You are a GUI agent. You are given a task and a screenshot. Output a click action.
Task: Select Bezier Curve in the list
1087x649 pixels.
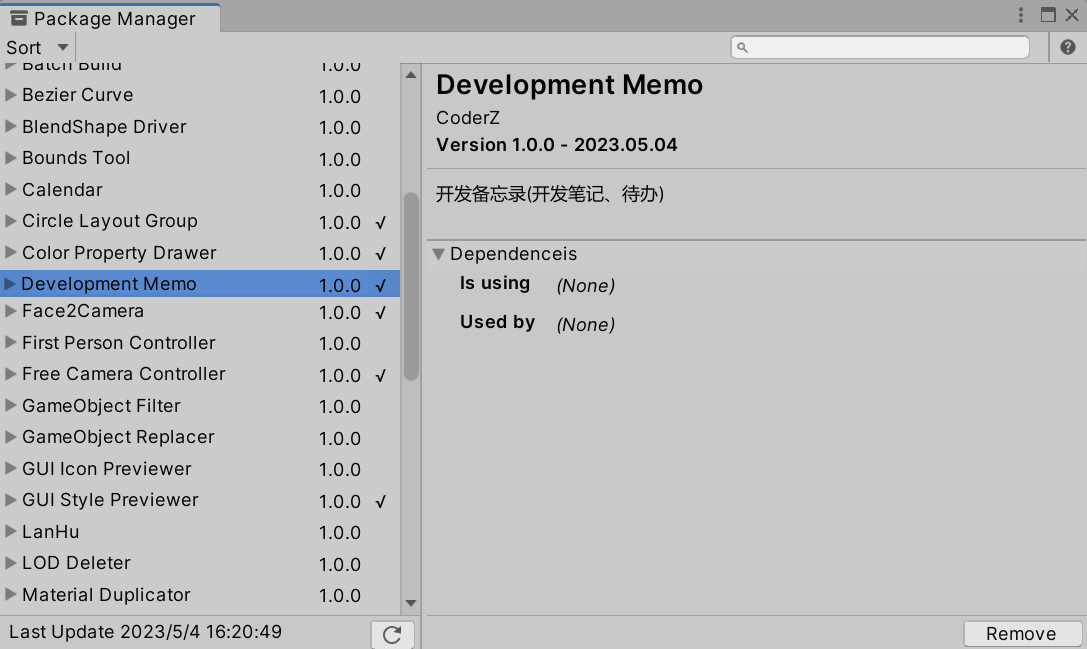[x=200, y=95]
